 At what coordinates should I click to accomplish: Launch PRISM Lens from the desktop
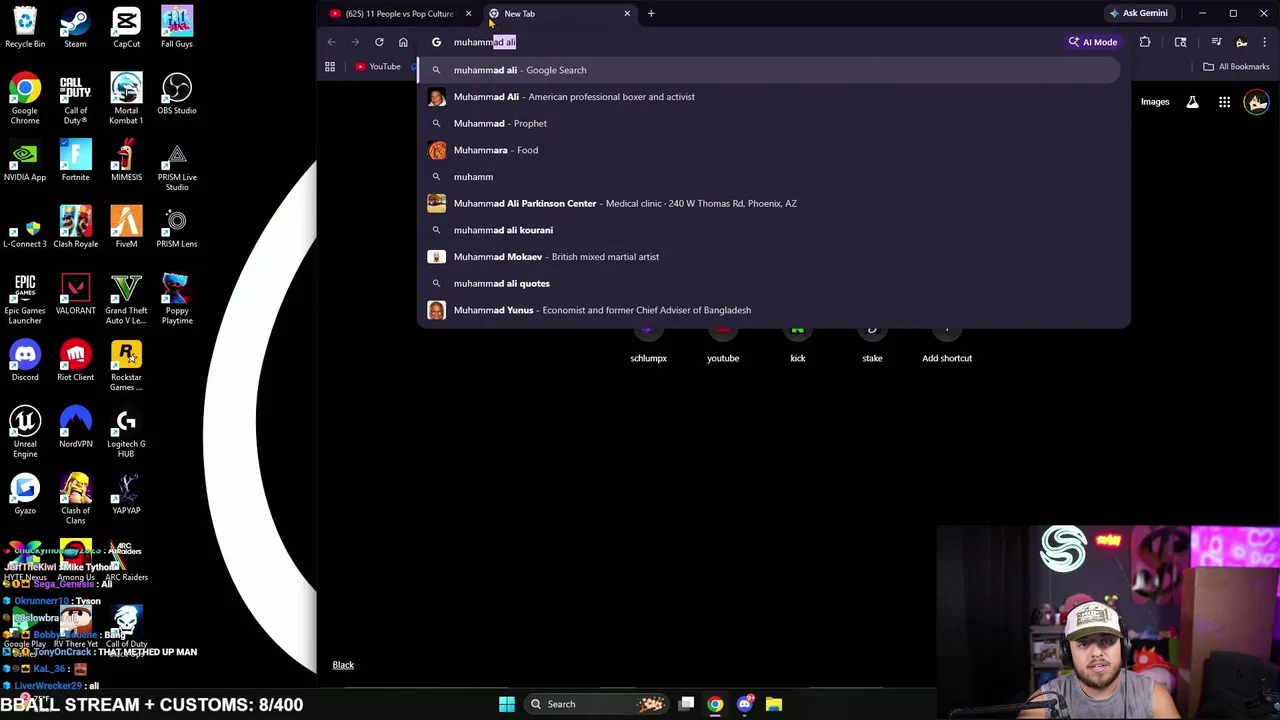[x=177, y=227]
